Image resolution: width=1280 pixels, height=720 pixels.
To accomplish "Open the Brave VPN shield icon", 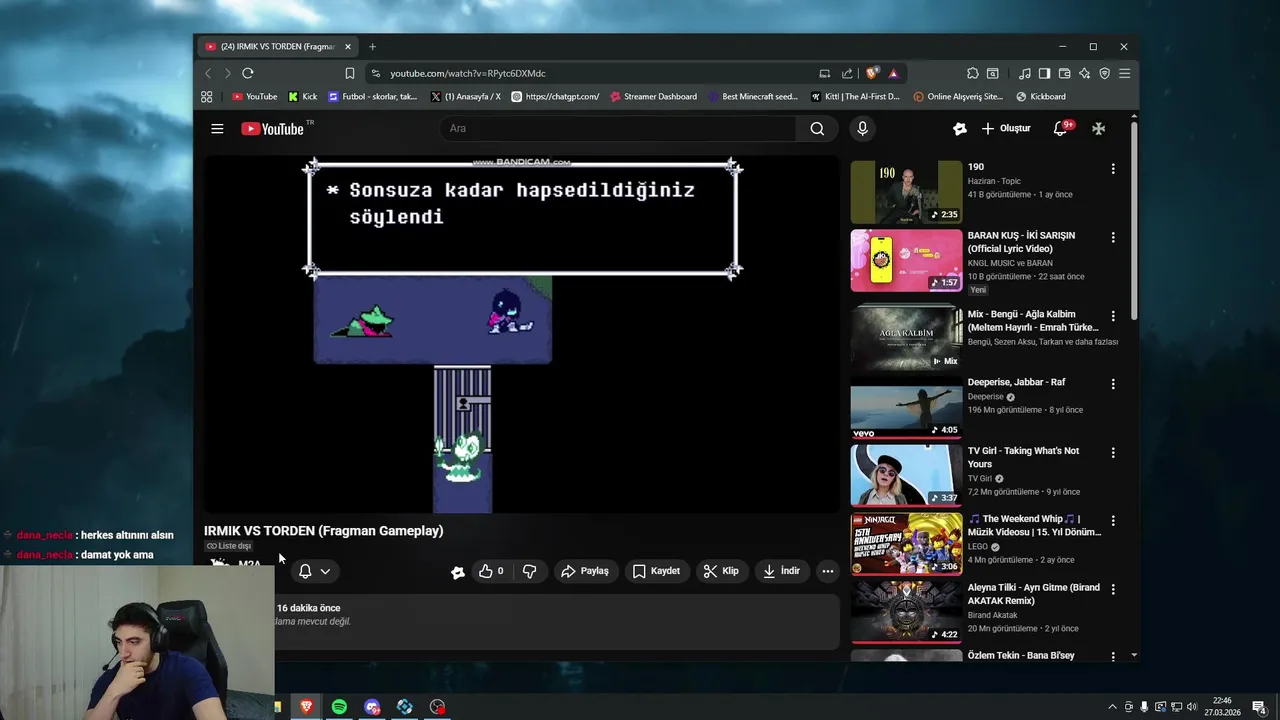I will [x=1104, y=73].
